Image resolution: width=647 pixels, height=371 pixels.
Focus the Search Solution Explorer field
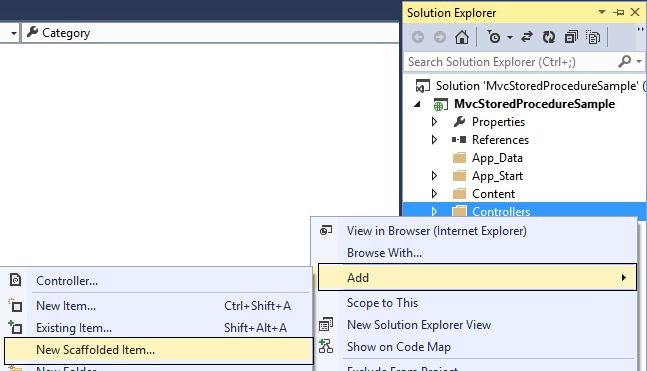(x=511, y=62)
